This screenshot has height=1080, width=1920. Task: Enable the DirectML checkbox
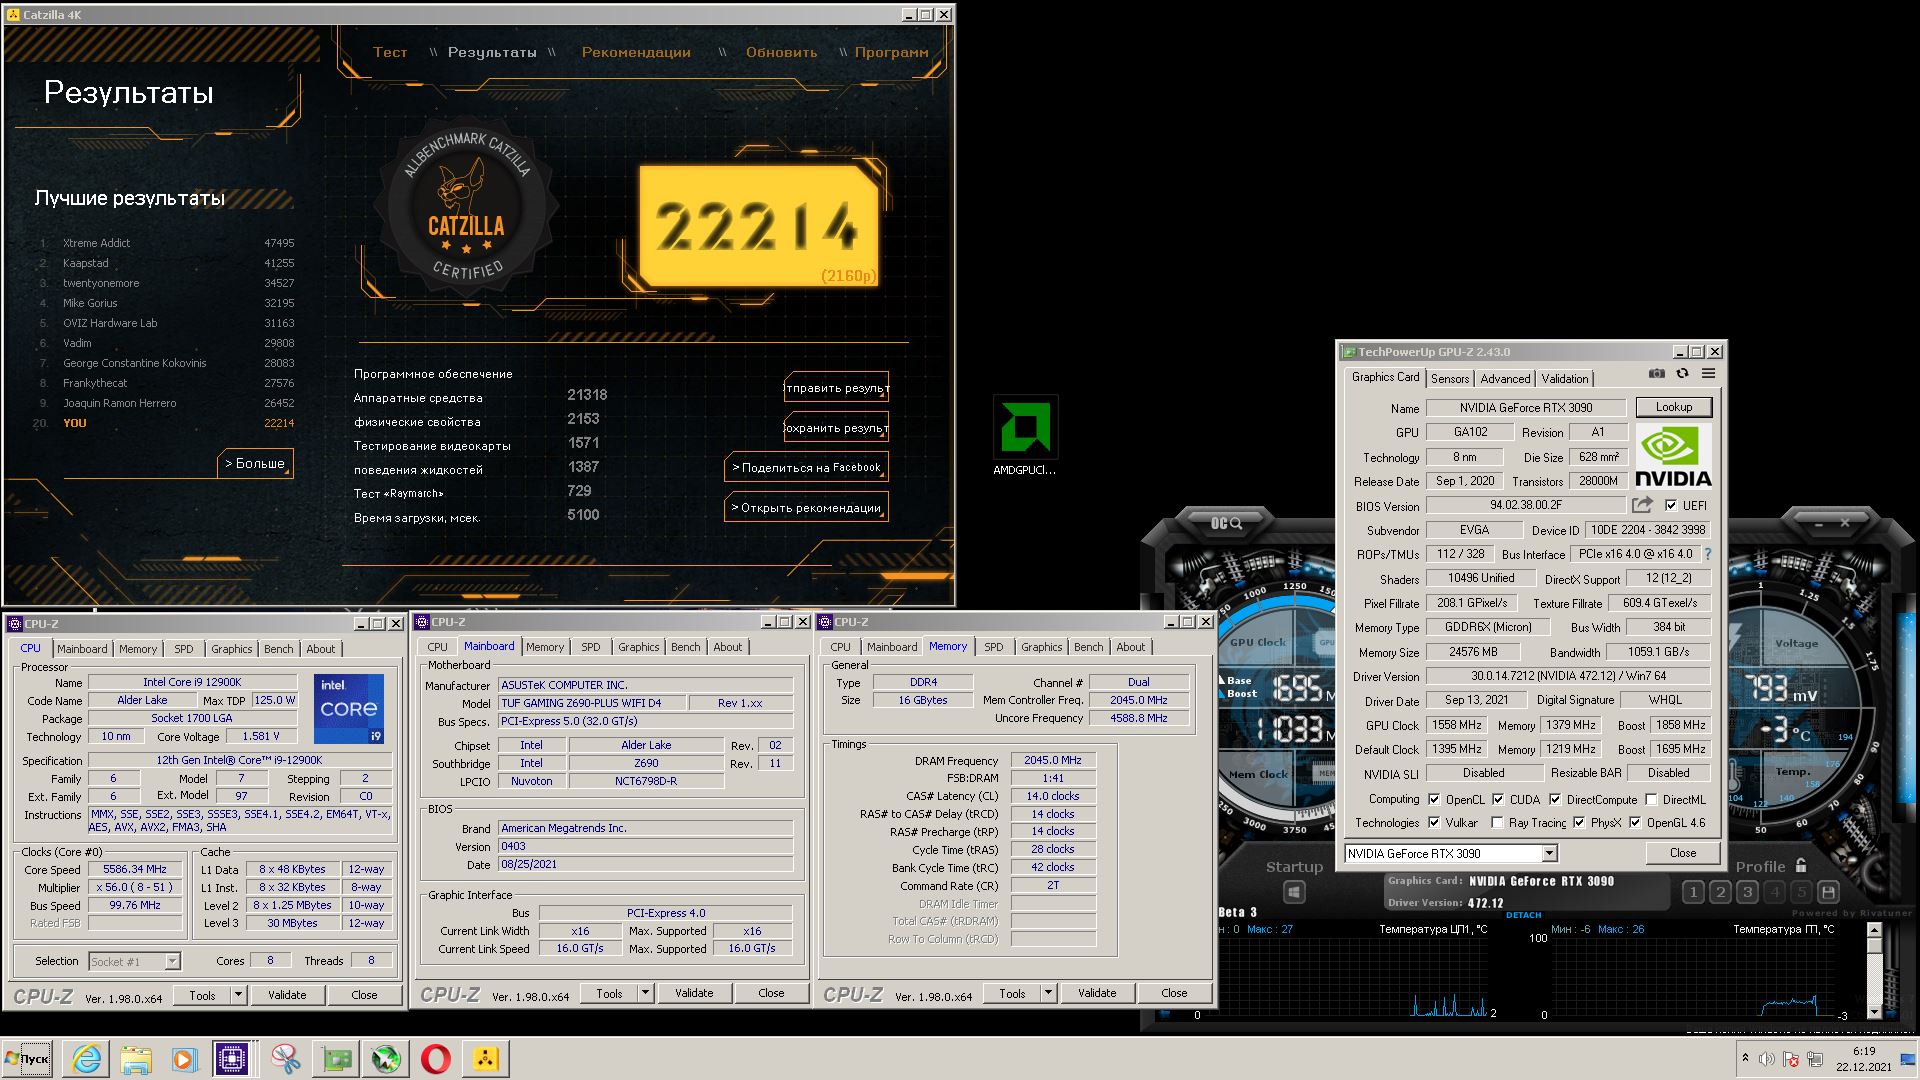click(1651, 799)
